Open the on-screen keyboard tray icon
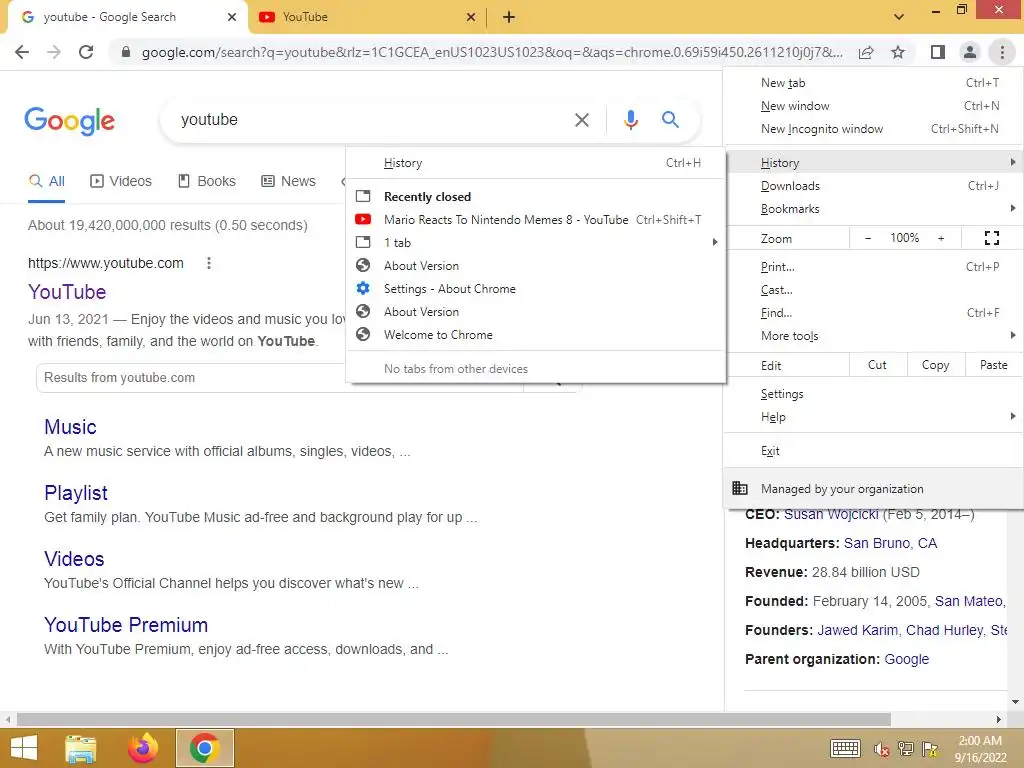This screenshot has width=1024, height=768. pos(845,748)
